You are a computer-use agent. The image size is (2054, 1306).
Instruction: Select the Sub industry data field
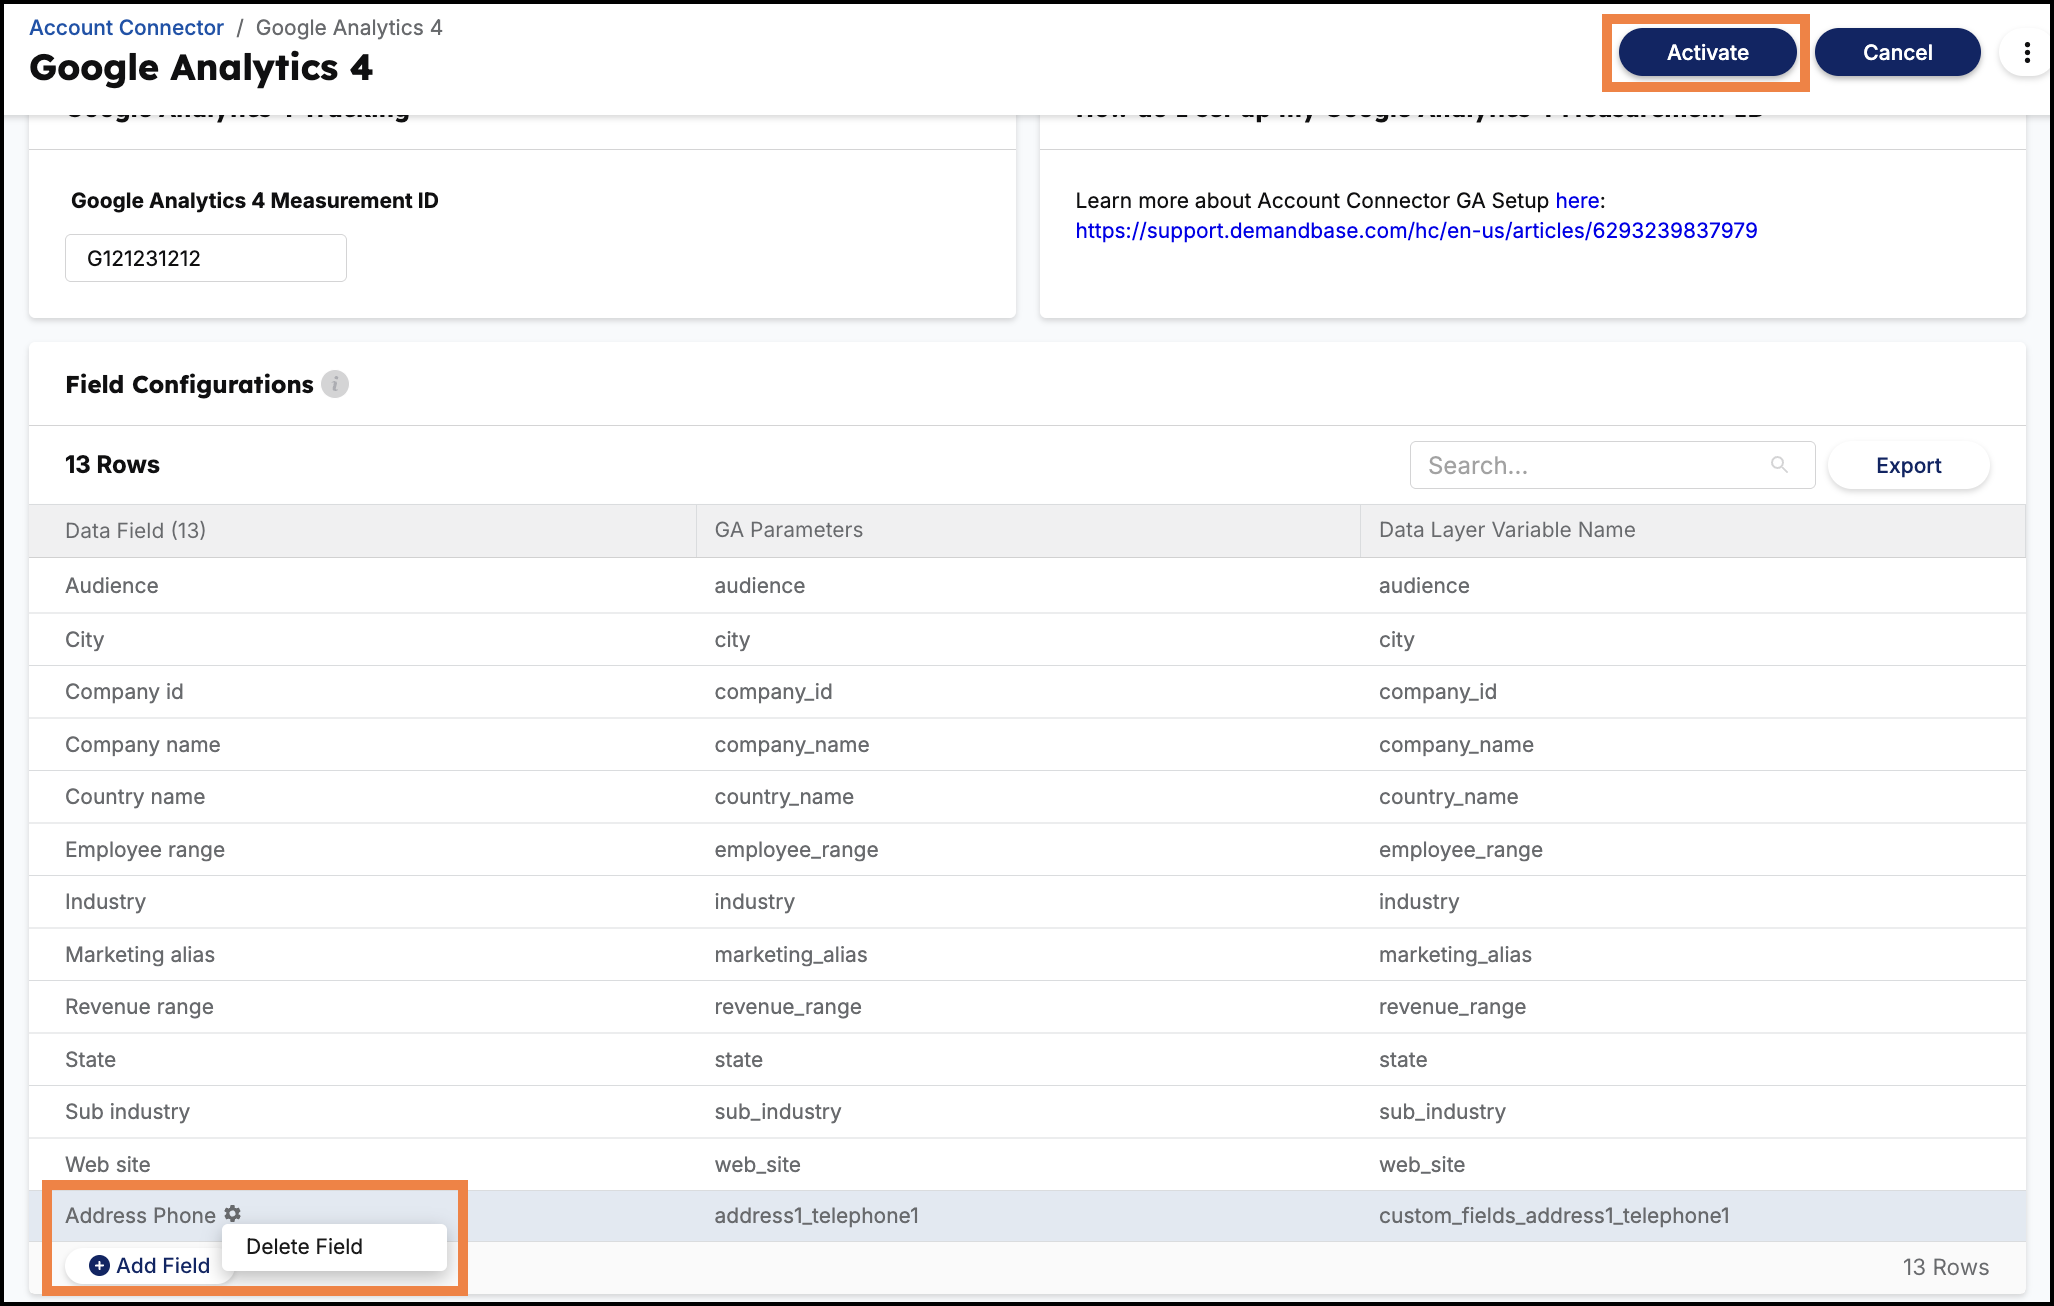(x=127, y=1112)
